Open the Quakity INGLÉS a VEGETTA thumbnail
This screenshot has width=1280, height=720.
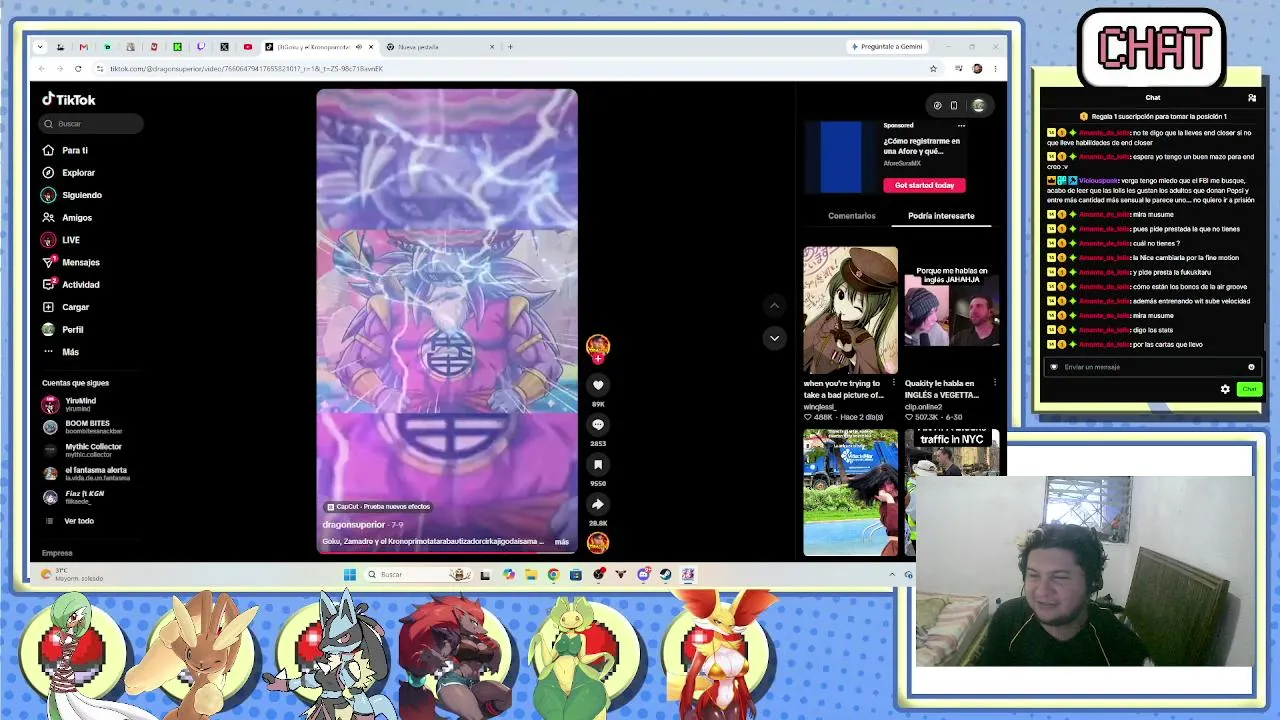[952, 310]
